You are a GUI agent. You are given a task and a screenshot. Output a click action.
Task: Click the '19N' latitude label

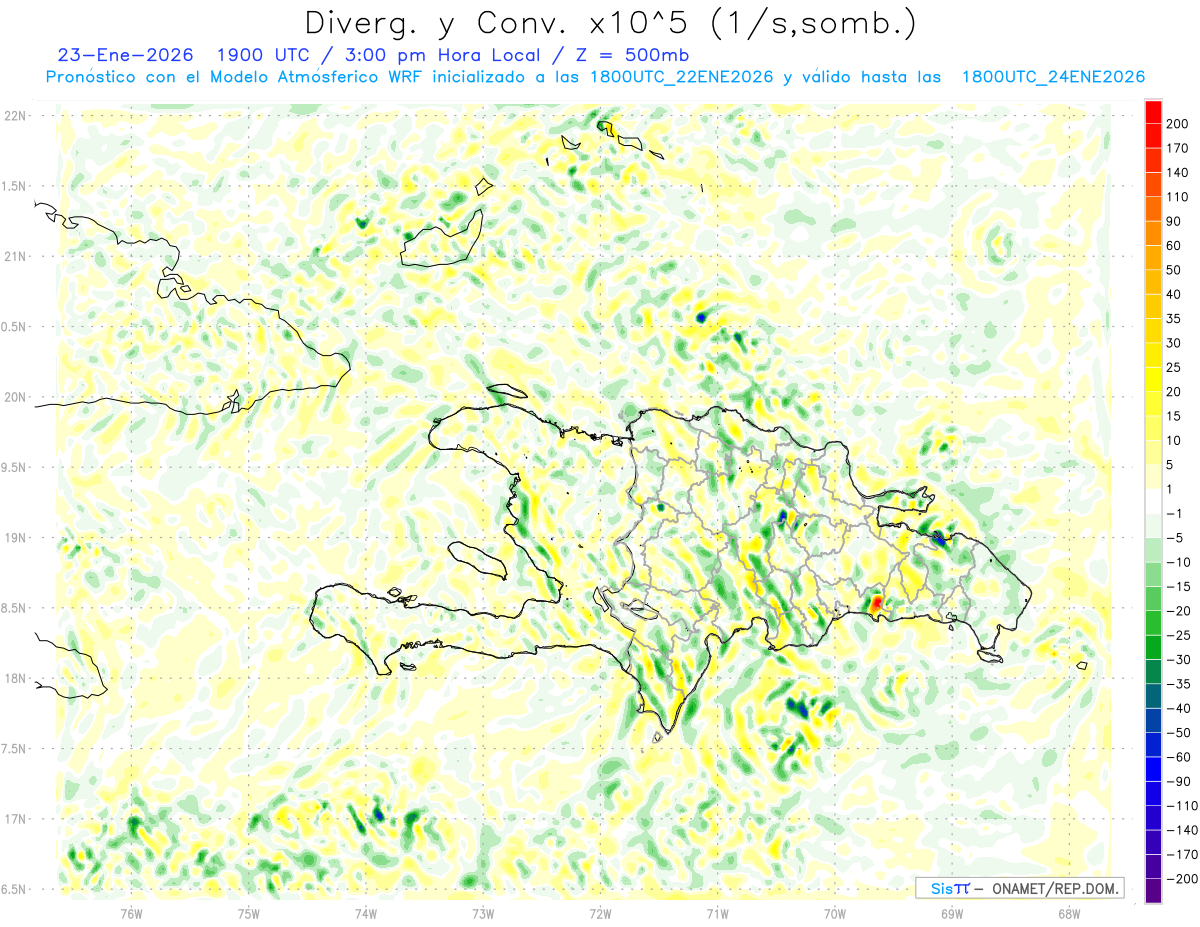[14, 538]
